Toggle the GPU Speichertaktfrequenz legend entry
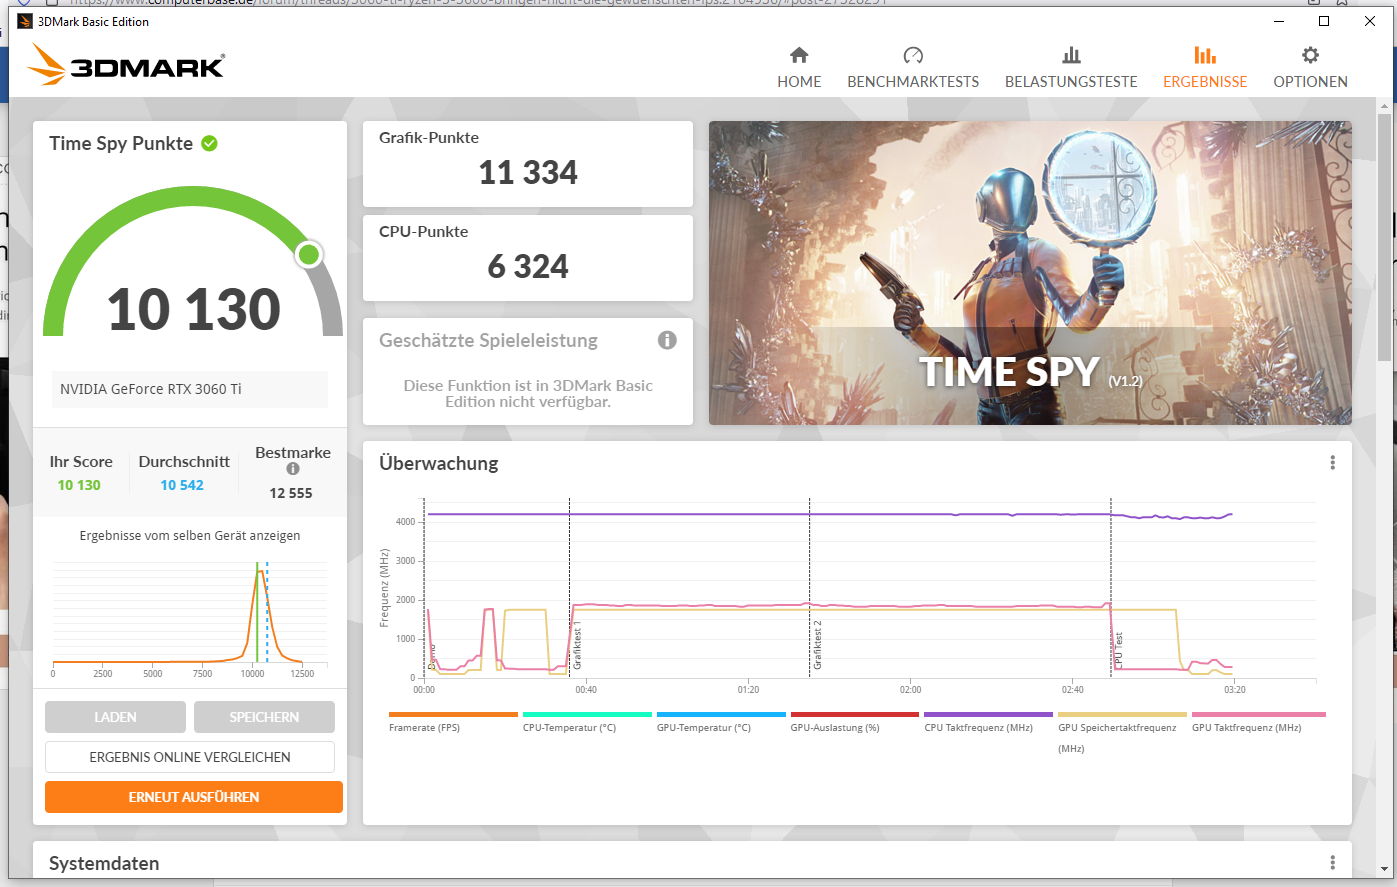 pos(1122,732)
